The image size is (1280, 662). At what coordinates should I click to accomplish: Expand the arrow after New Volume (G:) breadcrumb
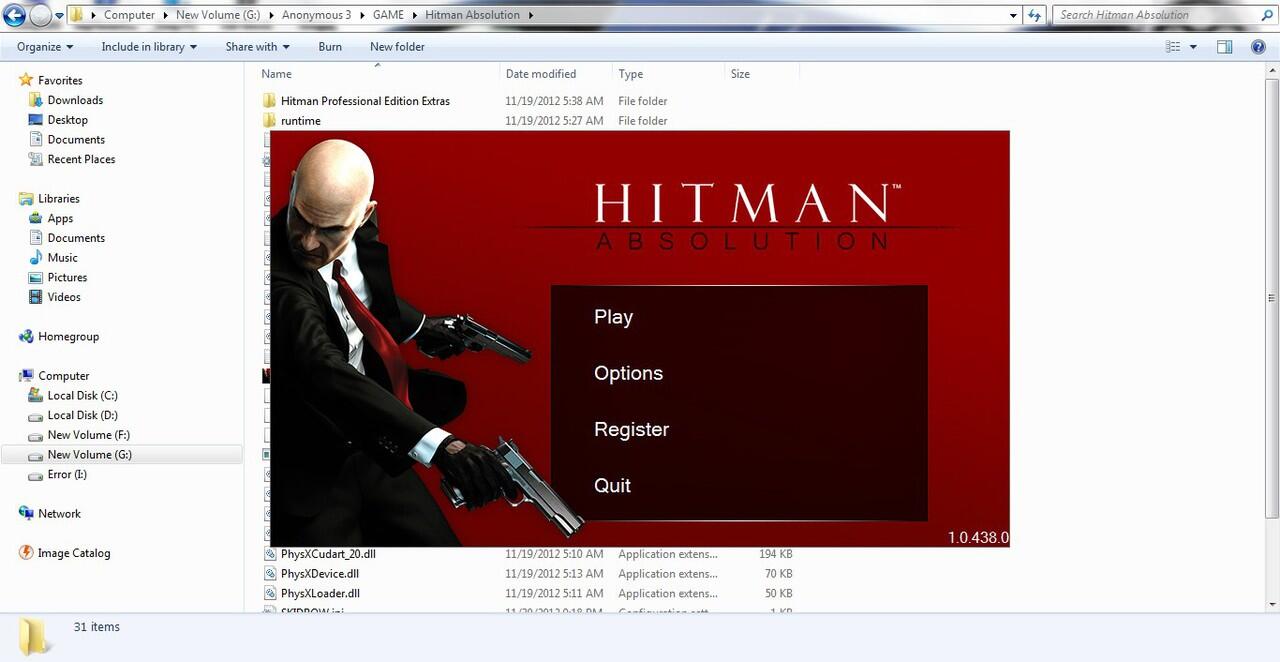pos(271,15)
